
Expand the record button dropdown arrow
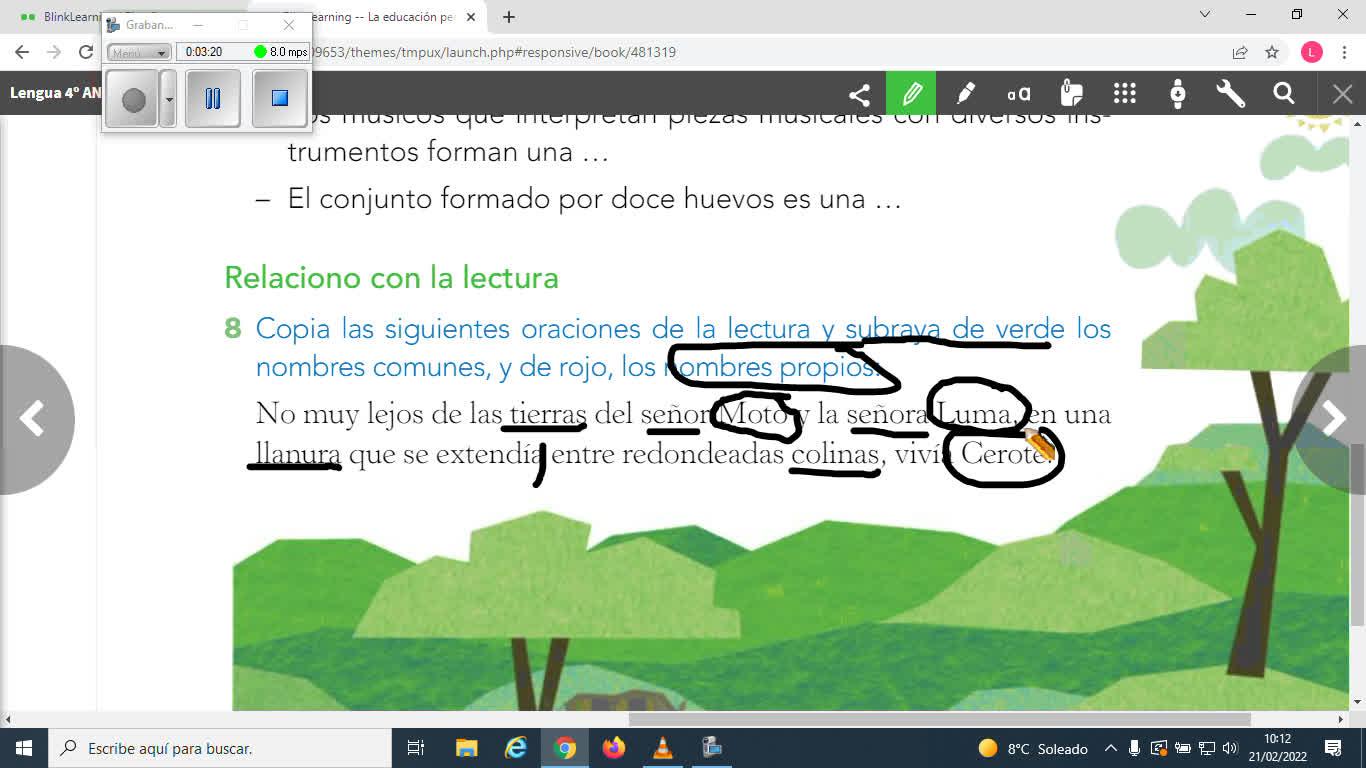pyautogui.click(x=168, y=98)
